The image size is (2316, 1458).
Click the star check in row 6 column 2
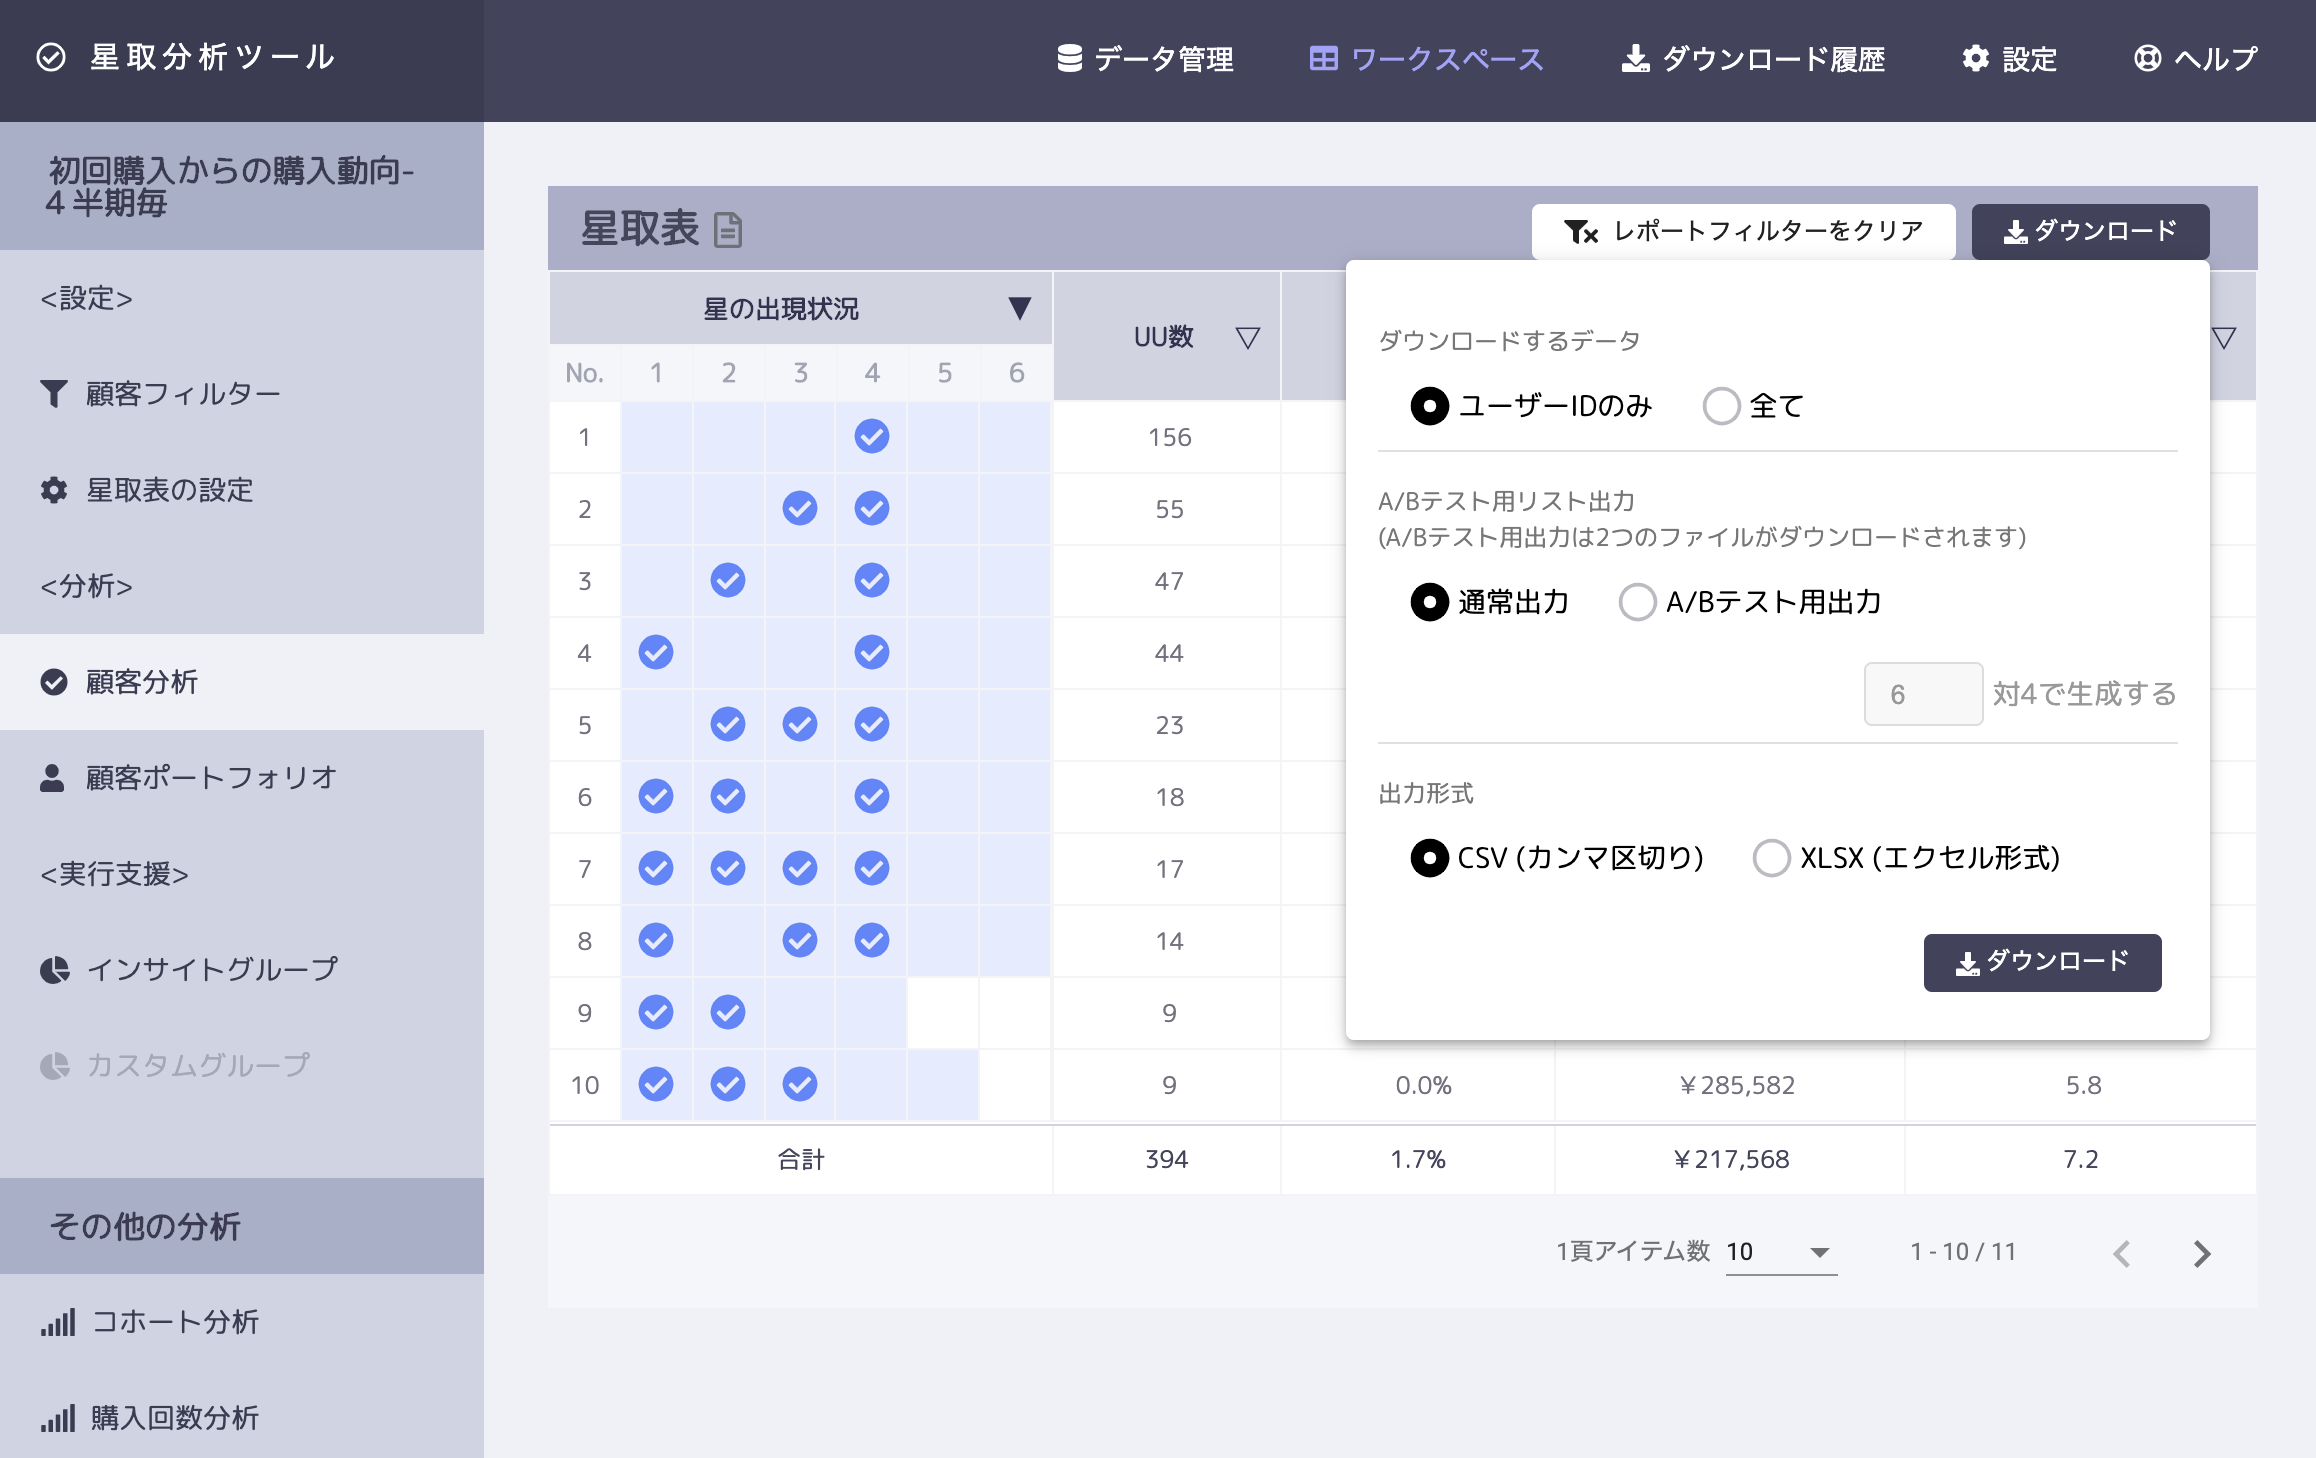click(x=728, y=797)
